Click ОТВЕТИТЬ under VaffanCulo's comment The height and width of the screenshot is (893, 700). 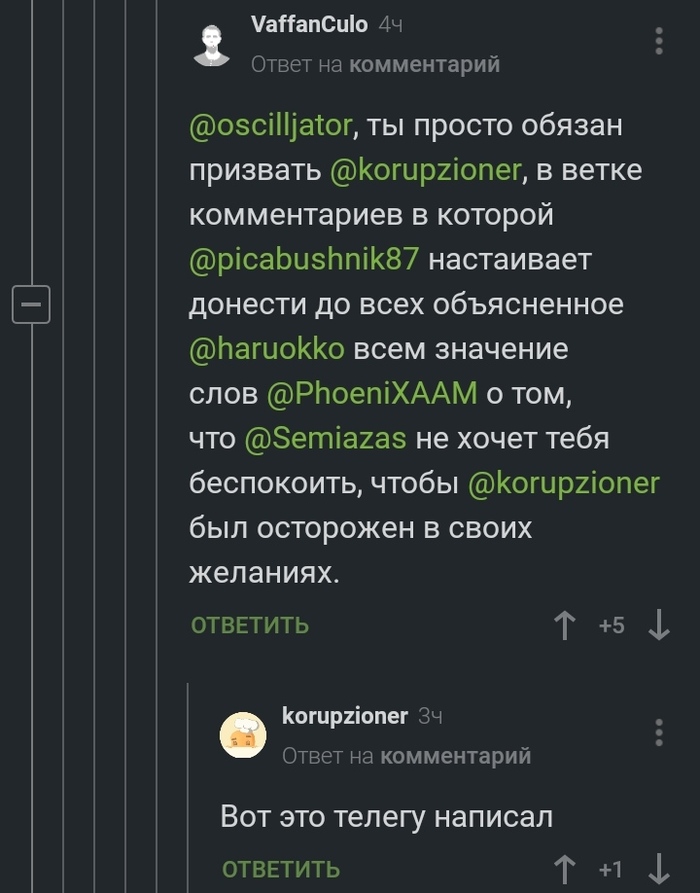(250, 626)
